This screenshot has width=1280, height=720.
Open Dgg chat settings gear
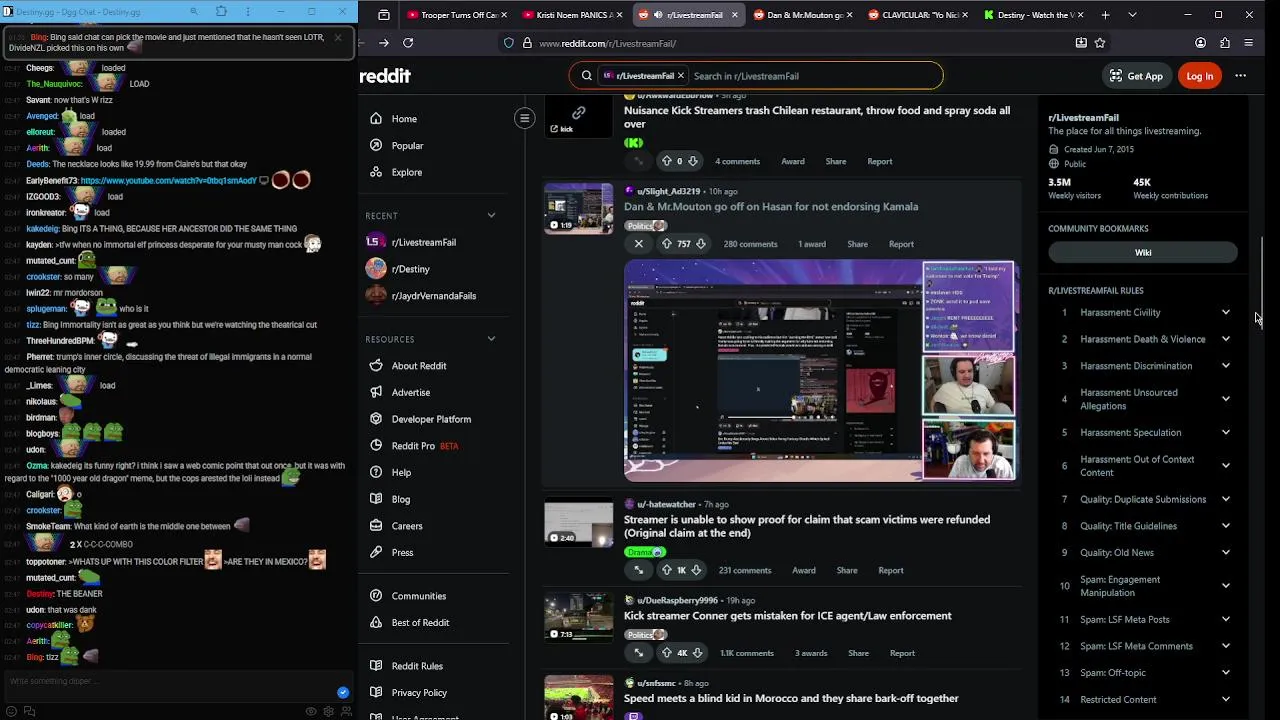pos(329,711)
